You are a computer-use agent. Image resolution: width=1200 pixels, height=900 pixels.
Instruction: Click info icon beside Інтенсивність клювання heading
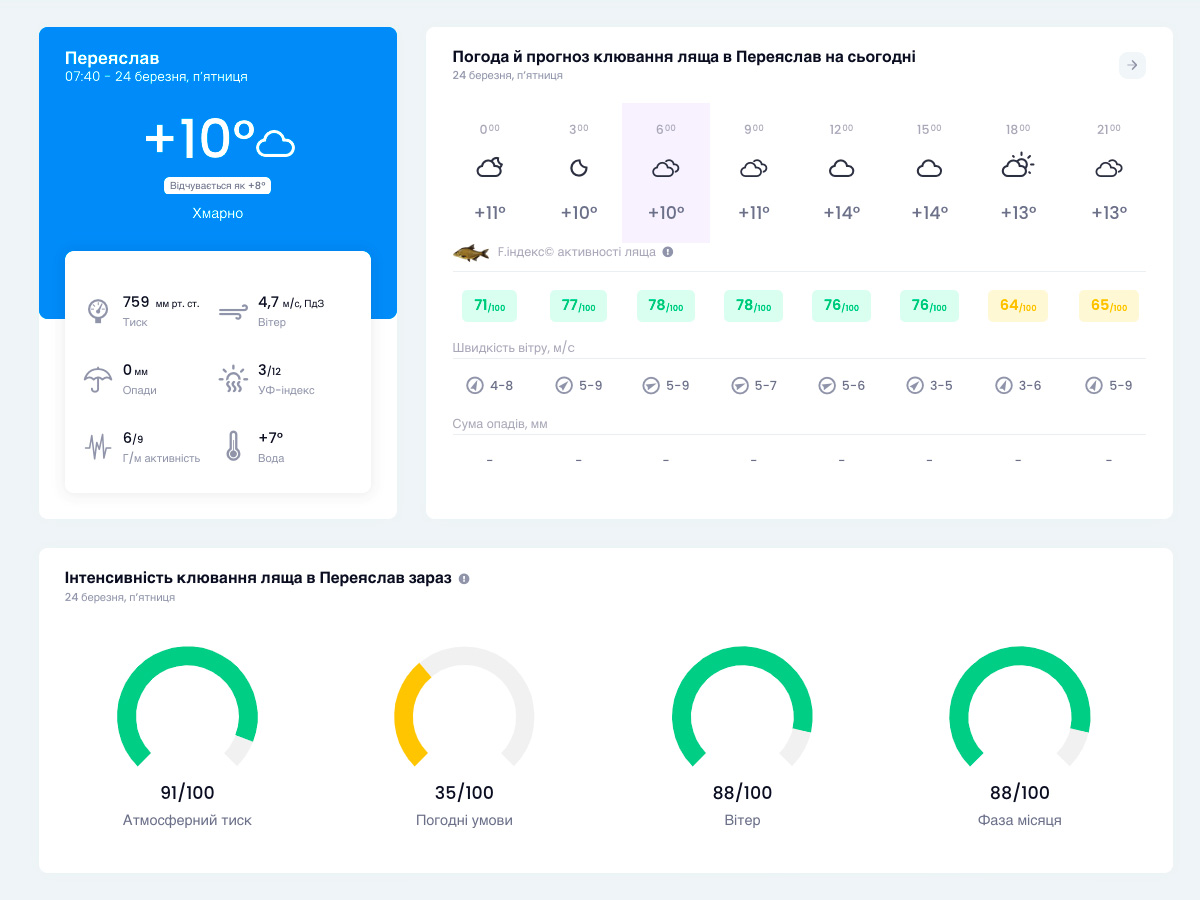464,579
